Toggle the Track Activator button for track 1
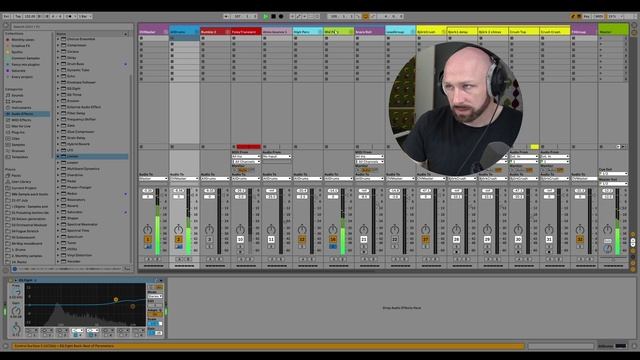The height and width of the screenshot is (360, 640). (x=148, y=240)
